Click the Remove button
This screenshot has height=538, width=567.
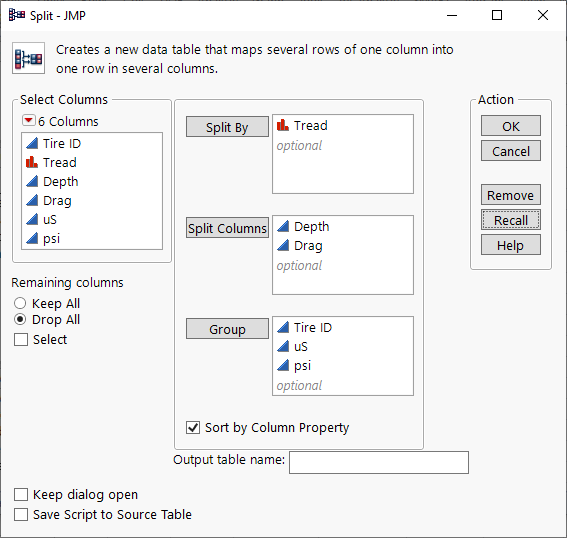coord(511,195)
